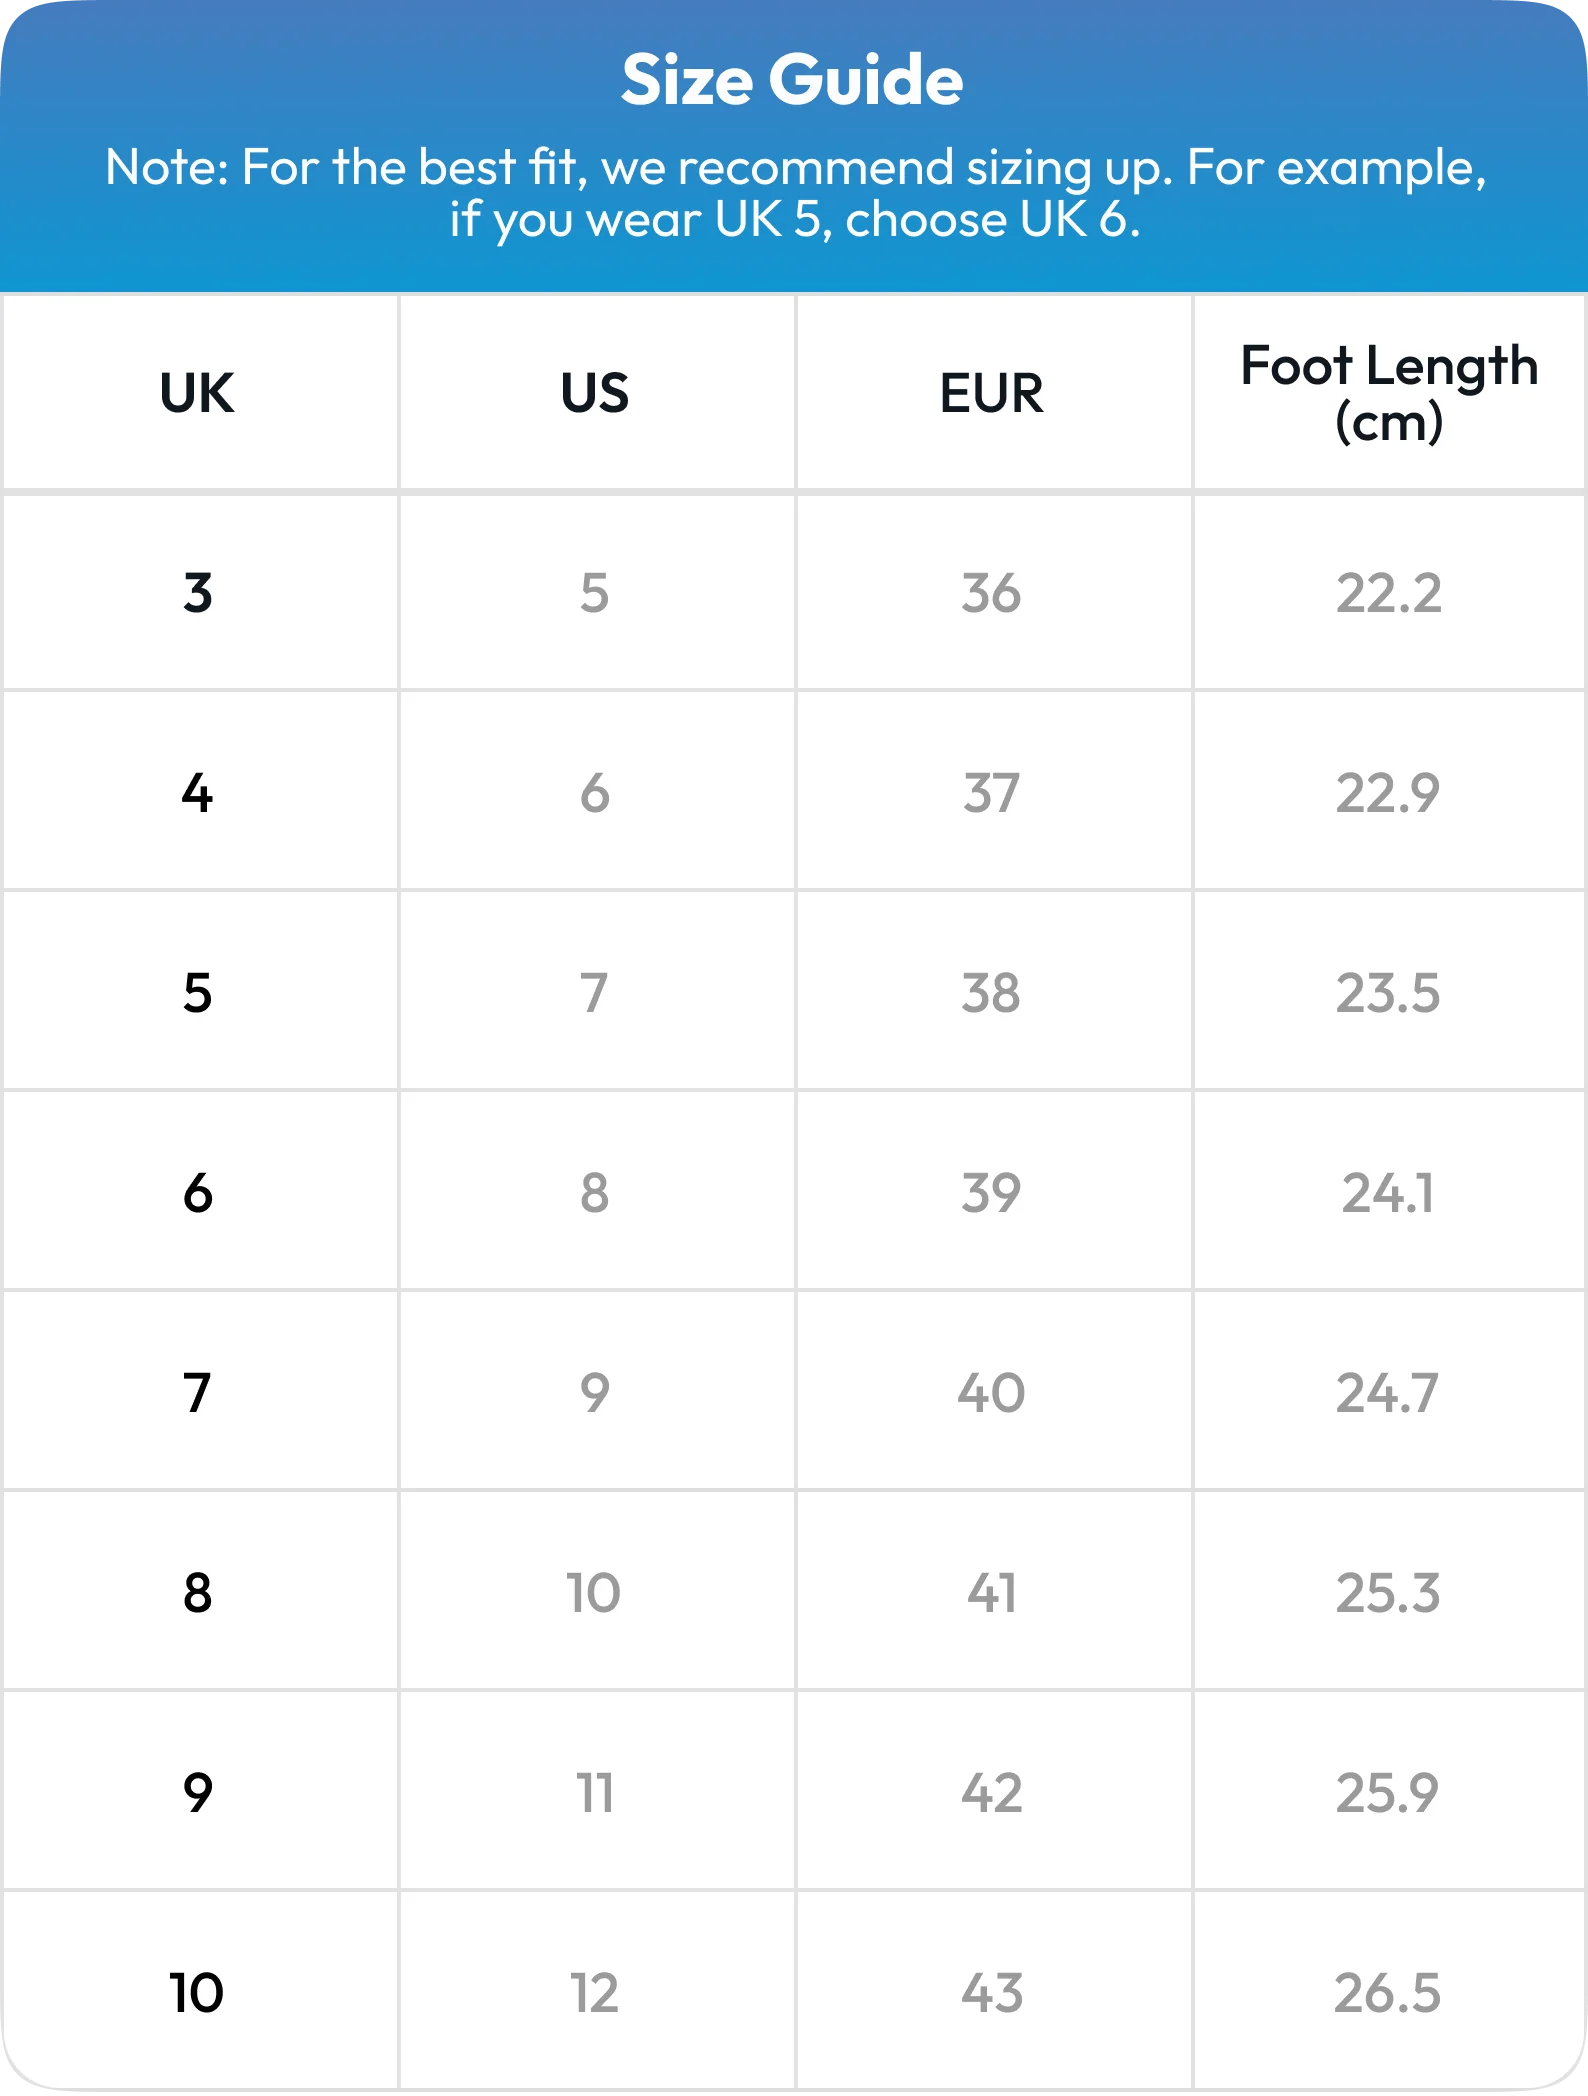Screen dimensions: 1588x2096
Task: Click US size 9 cell
Action: pyautogui.click(x=595, y=1392)
